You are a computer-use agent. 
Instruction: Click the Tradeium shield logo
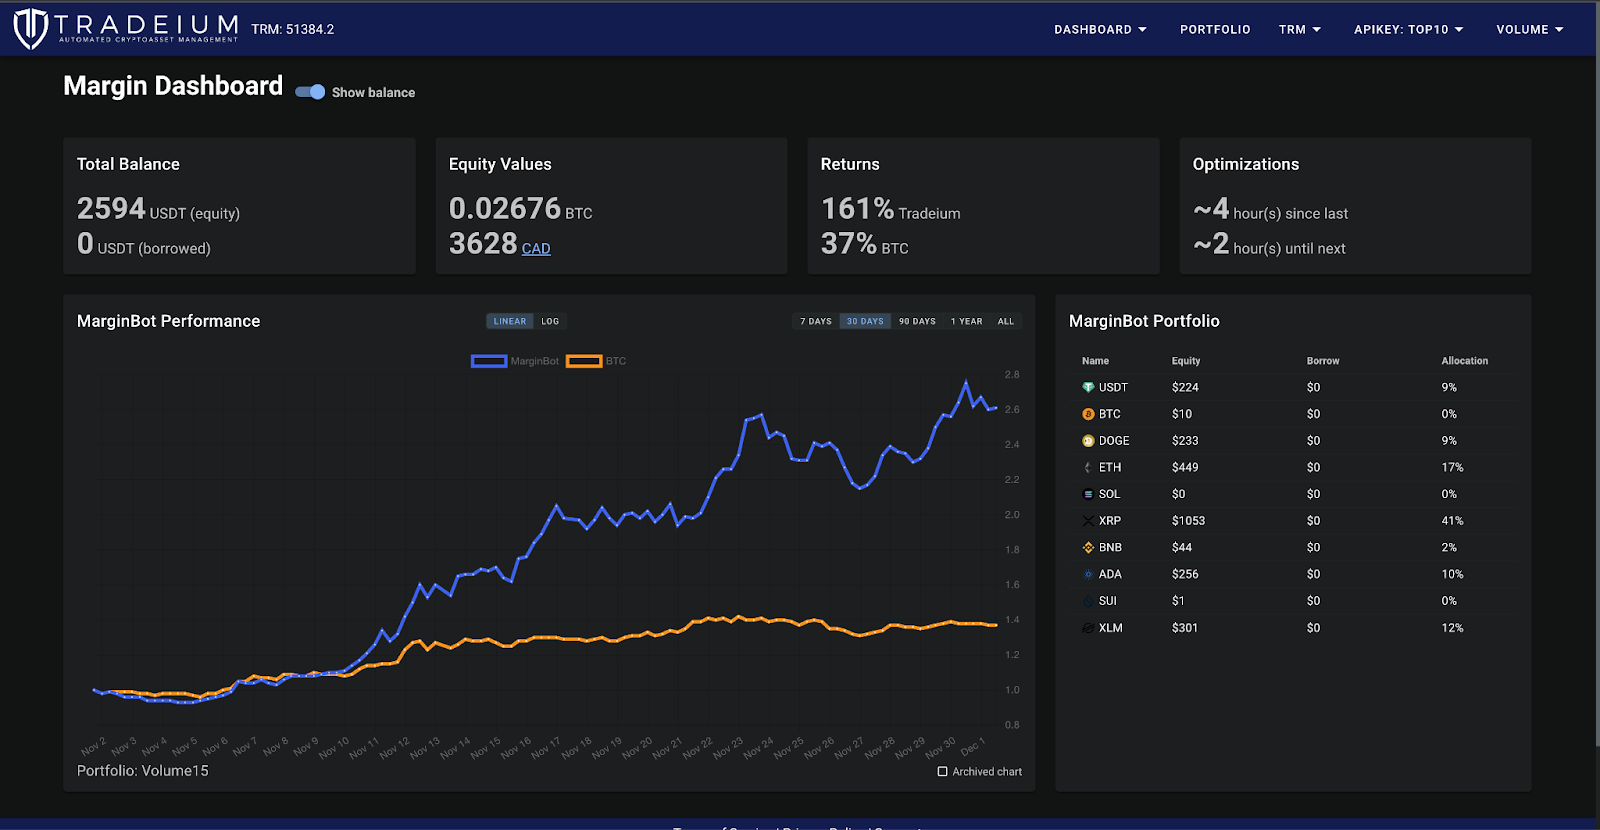(x=31, y=28)
